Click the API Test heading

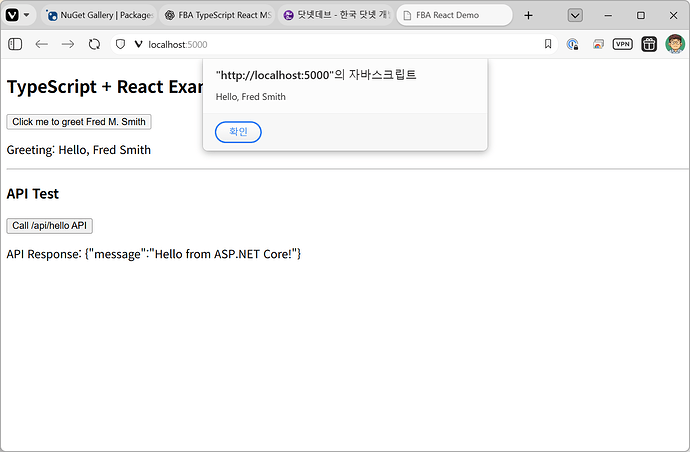pos(33,194)
